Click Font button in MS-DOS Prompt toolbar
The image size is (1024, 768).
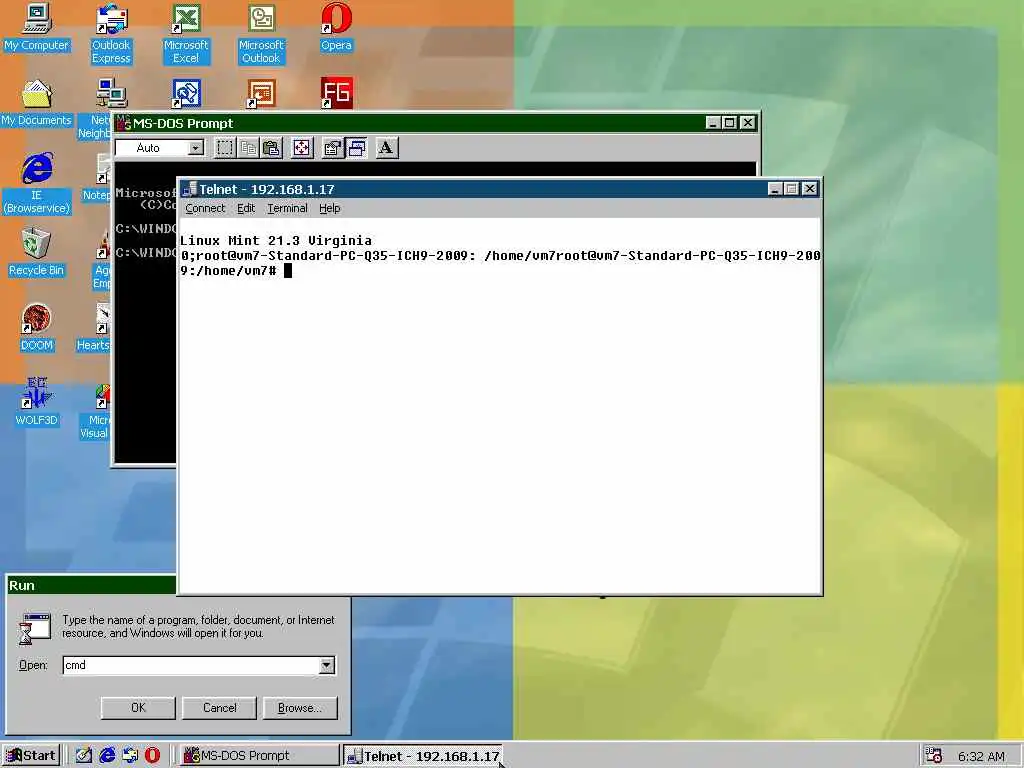(387, 148)
